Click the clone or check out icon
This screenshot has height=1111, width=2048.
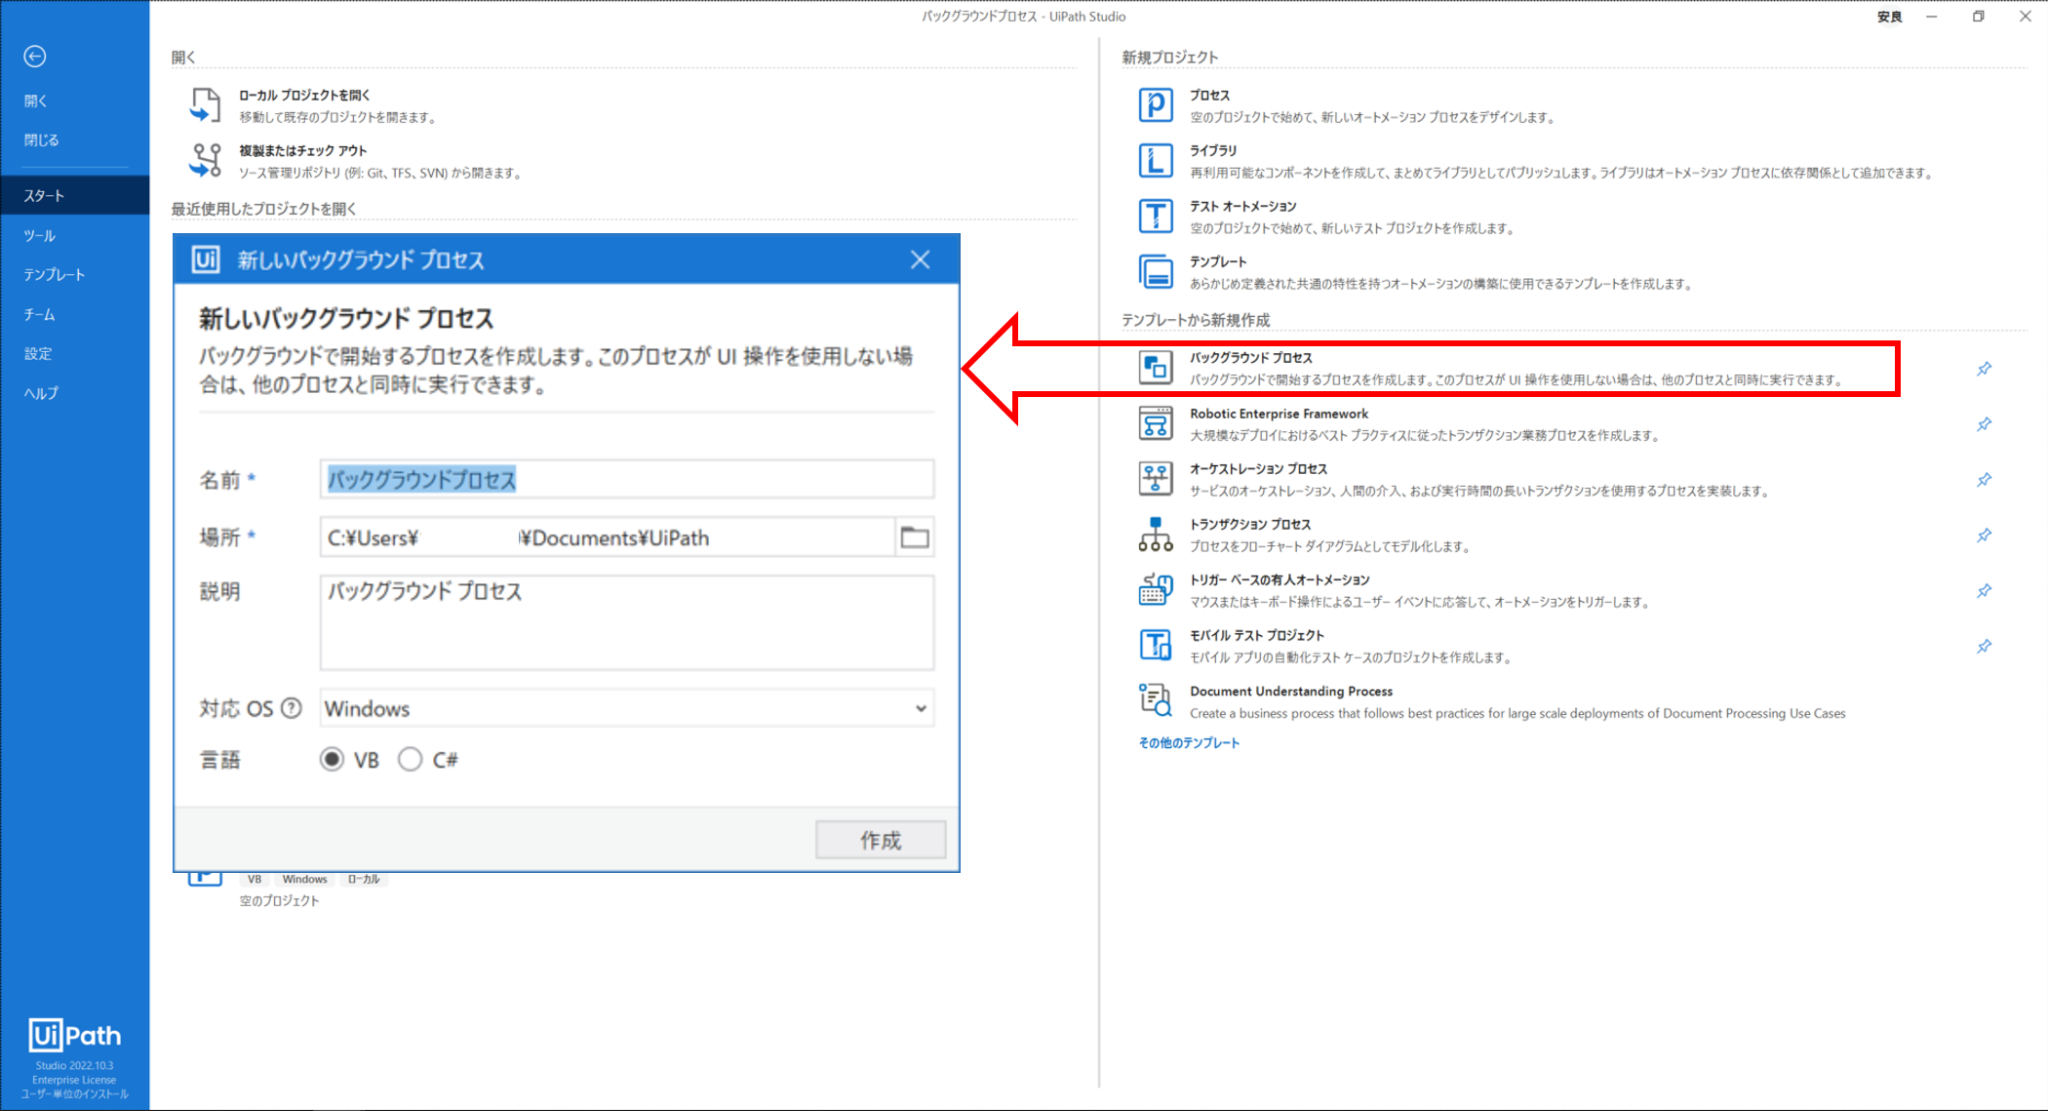205,160
